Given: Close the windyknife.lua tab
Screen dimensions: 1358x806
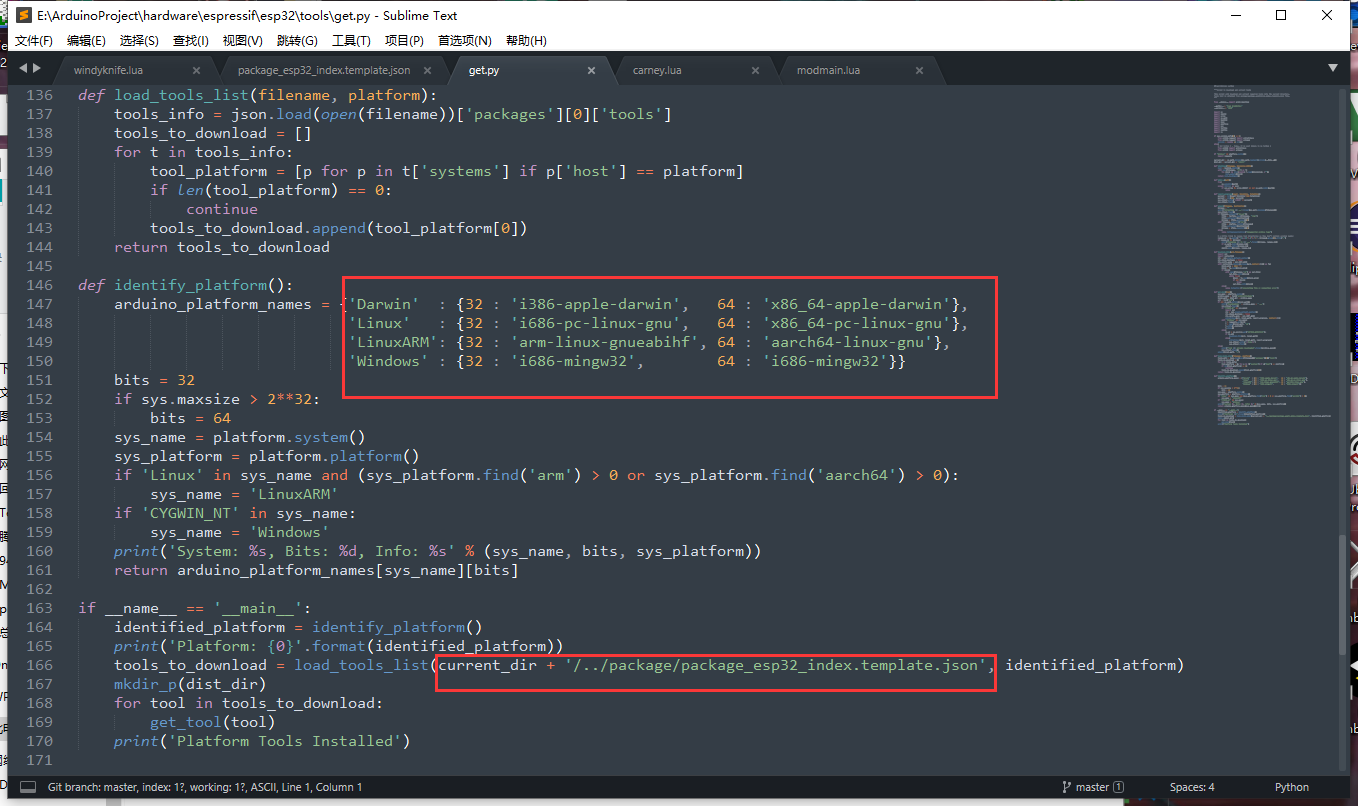Looking at the screenshot, I should click(197, 70).
